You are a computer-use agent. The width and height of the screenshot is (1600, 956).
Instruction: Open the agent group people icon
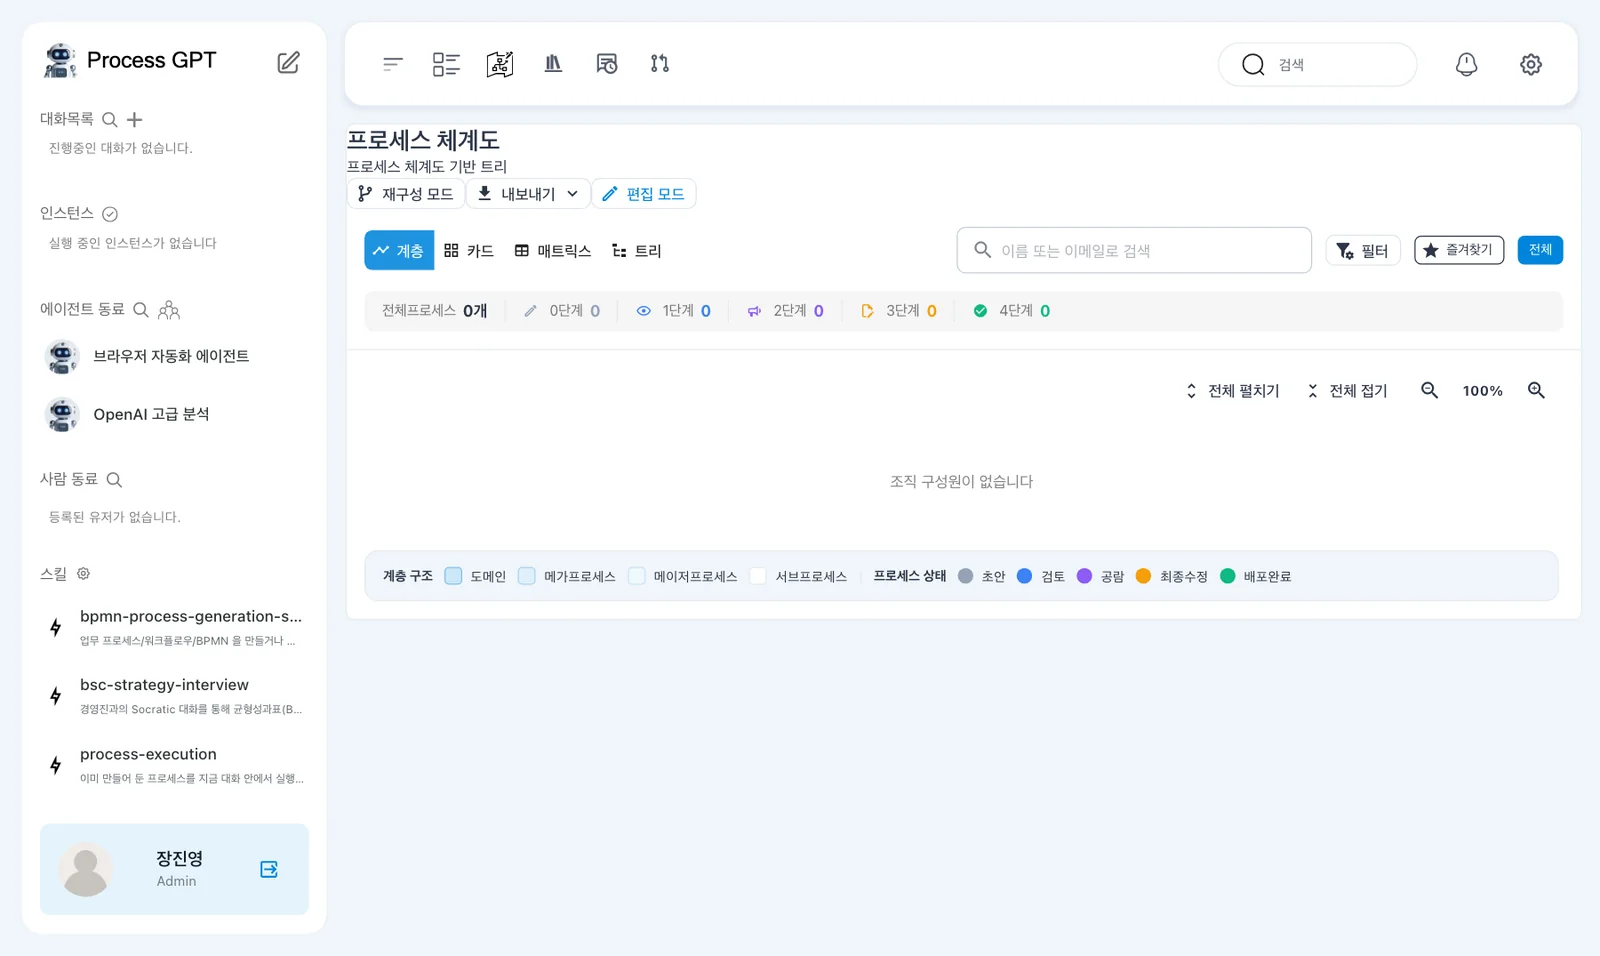[x=169, y=310]
